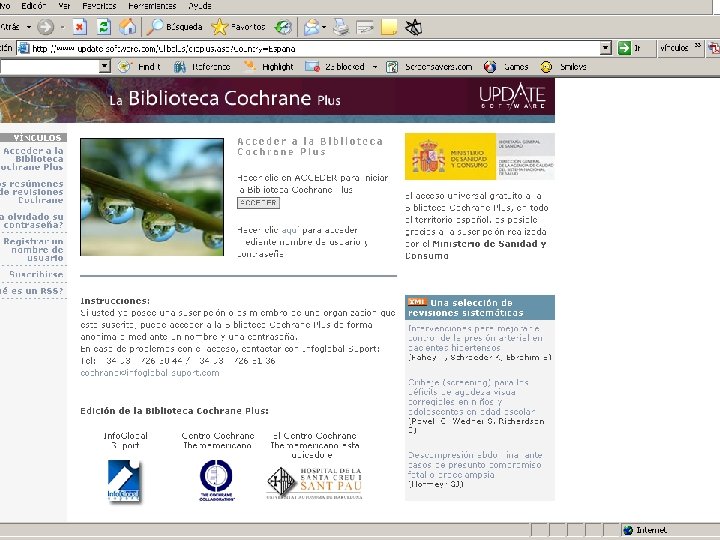Refresh the page with green arrows icon
This screenshot has width=720, height=540.
pos(104,27)
